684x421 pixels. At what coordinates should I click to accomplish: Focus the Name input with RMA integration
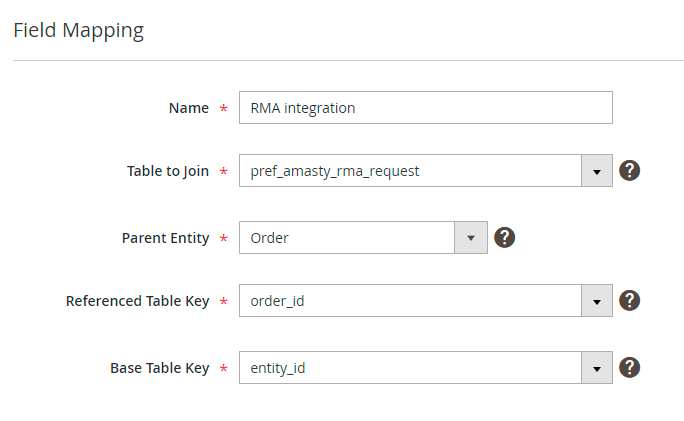425,108
